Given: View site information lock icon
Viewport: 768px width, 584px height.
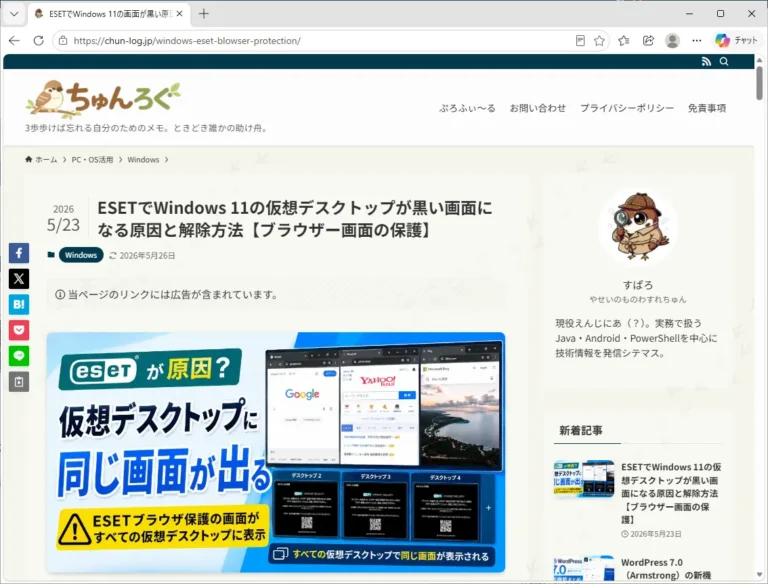Looking at the screenshot, I should click(x=63, y=41).
